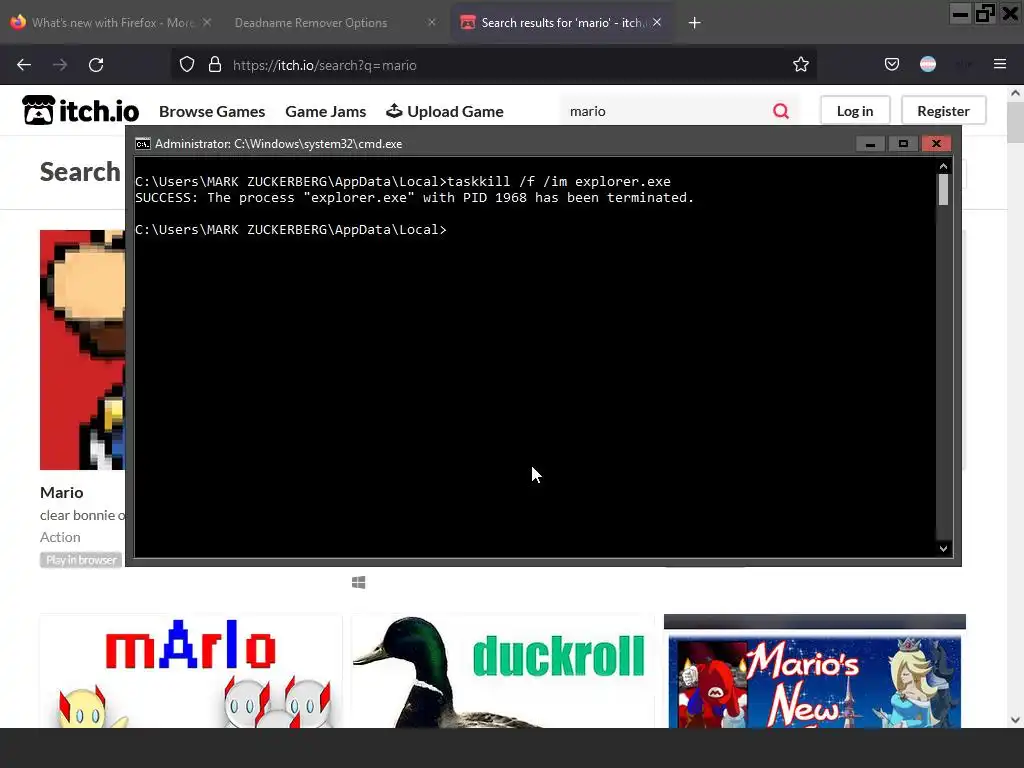The height and width of the screenshot is (768, 1024).
Task: Click the padlock site information icon
Action: 215,65
